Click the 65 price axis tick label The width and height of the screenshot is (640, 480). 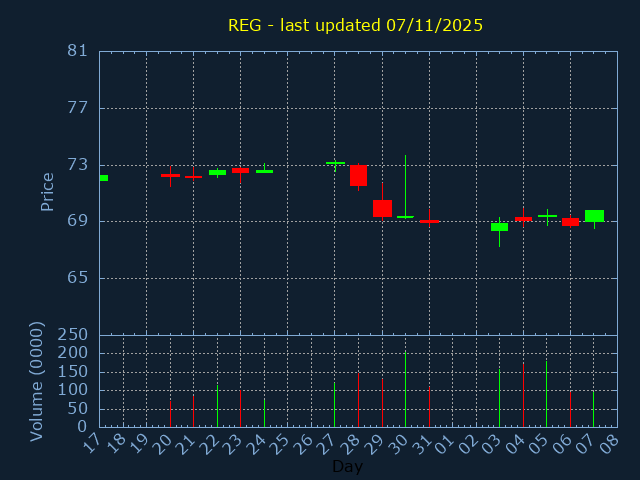pos(78,278)
